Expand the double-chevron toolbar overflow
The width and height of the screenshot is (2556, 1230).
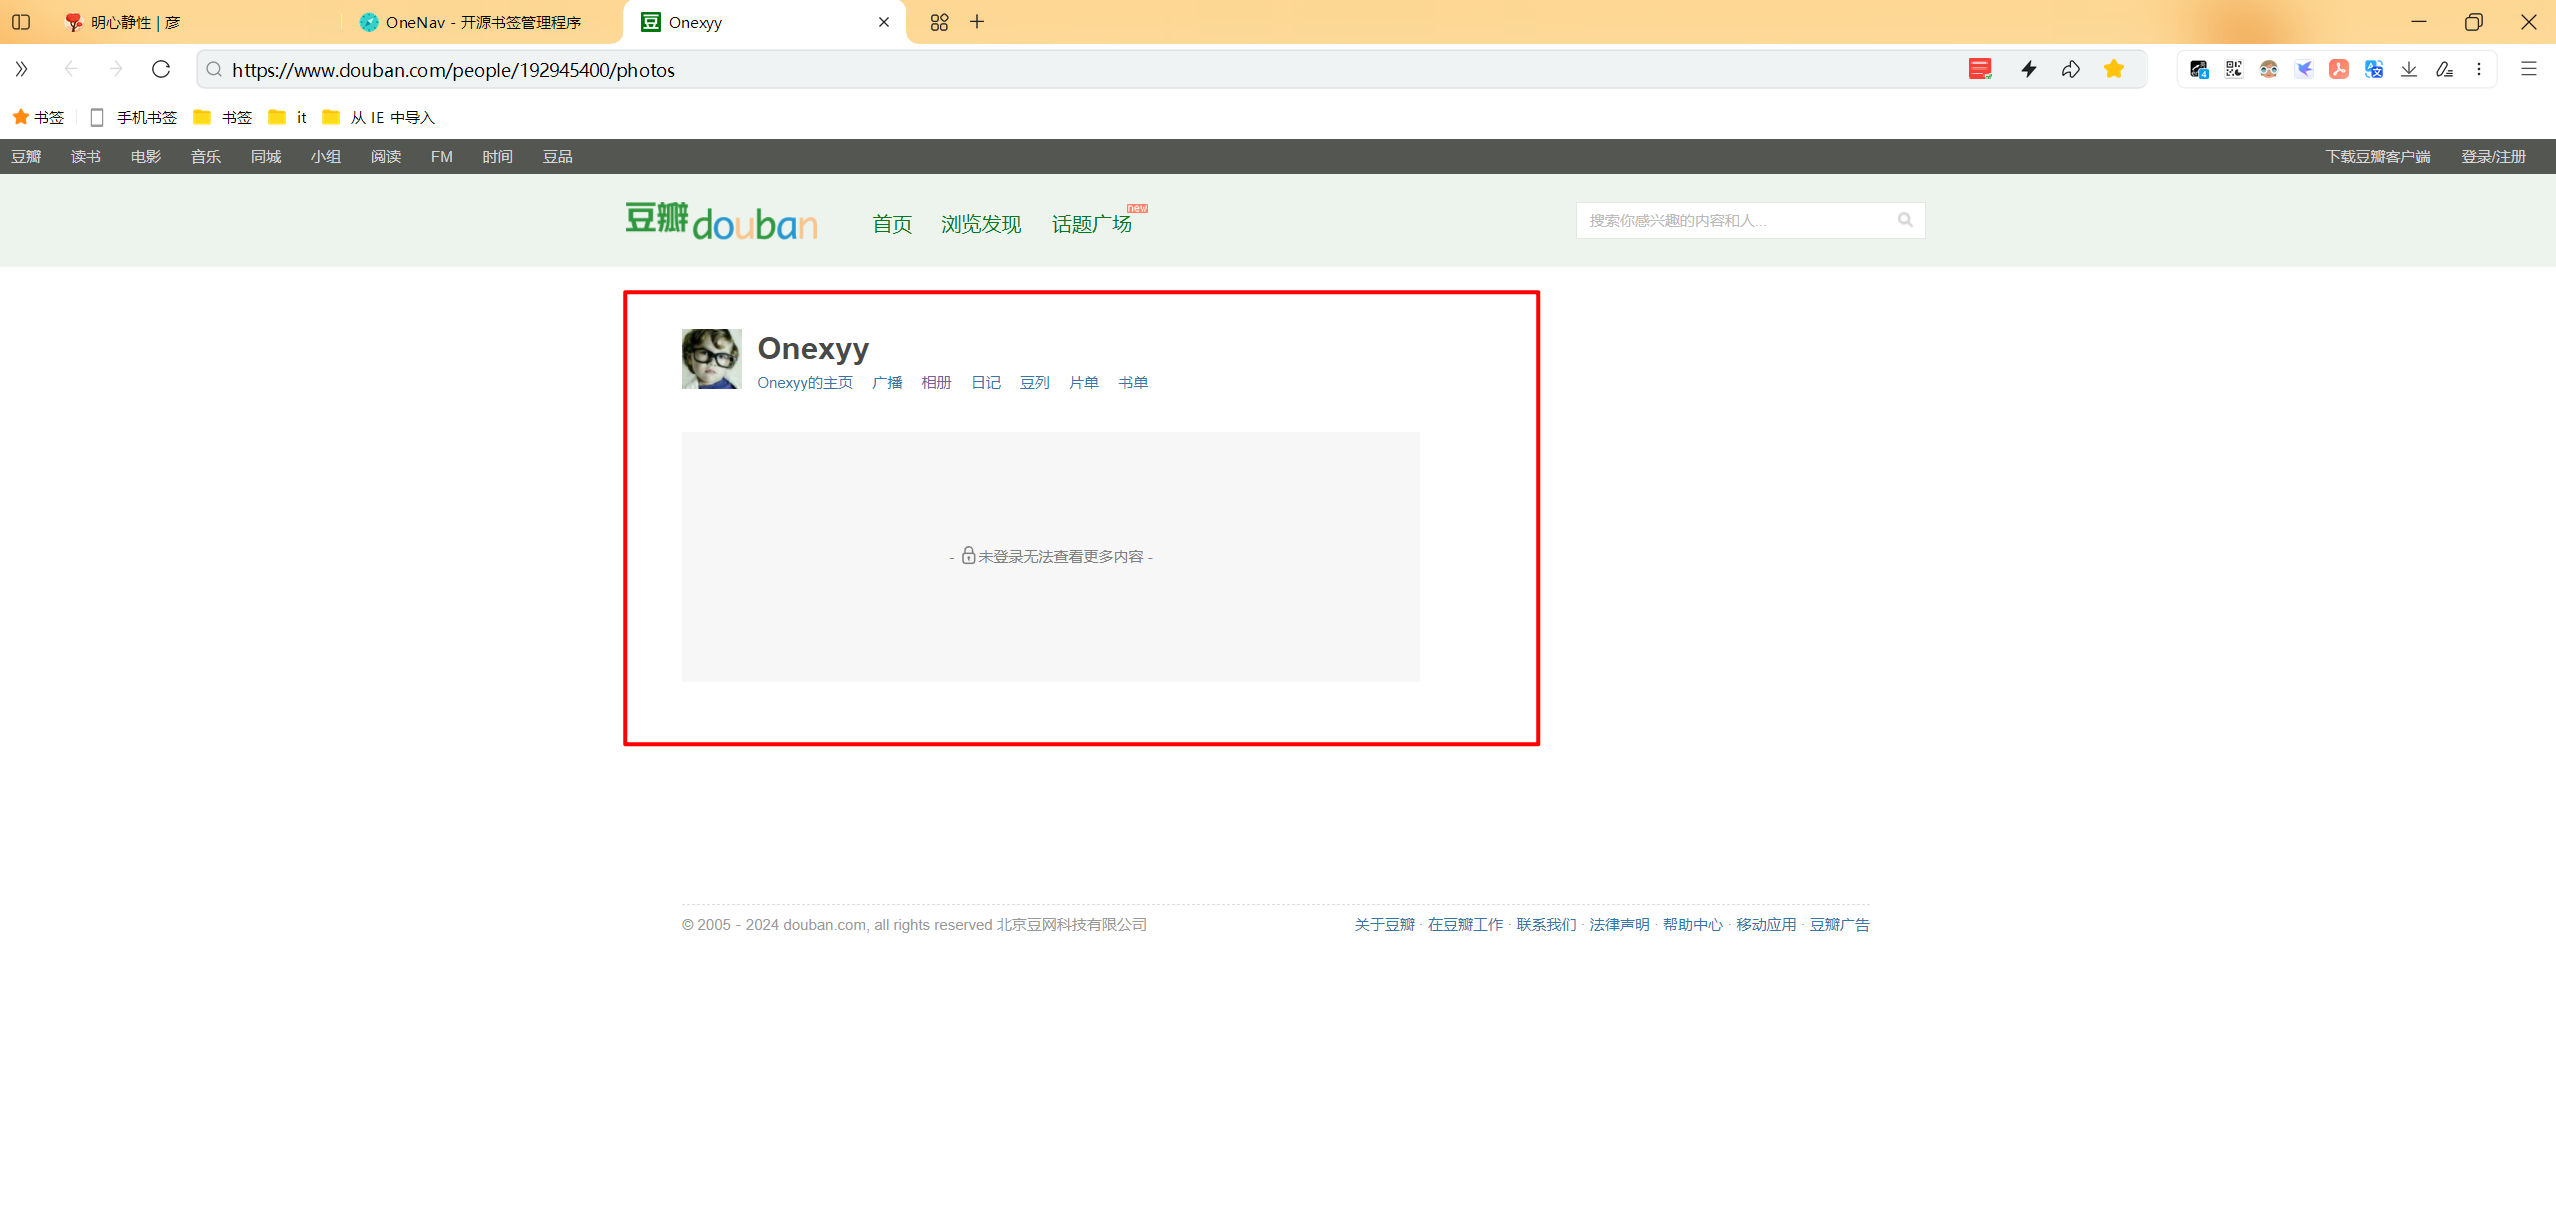(x=21, y=69)
